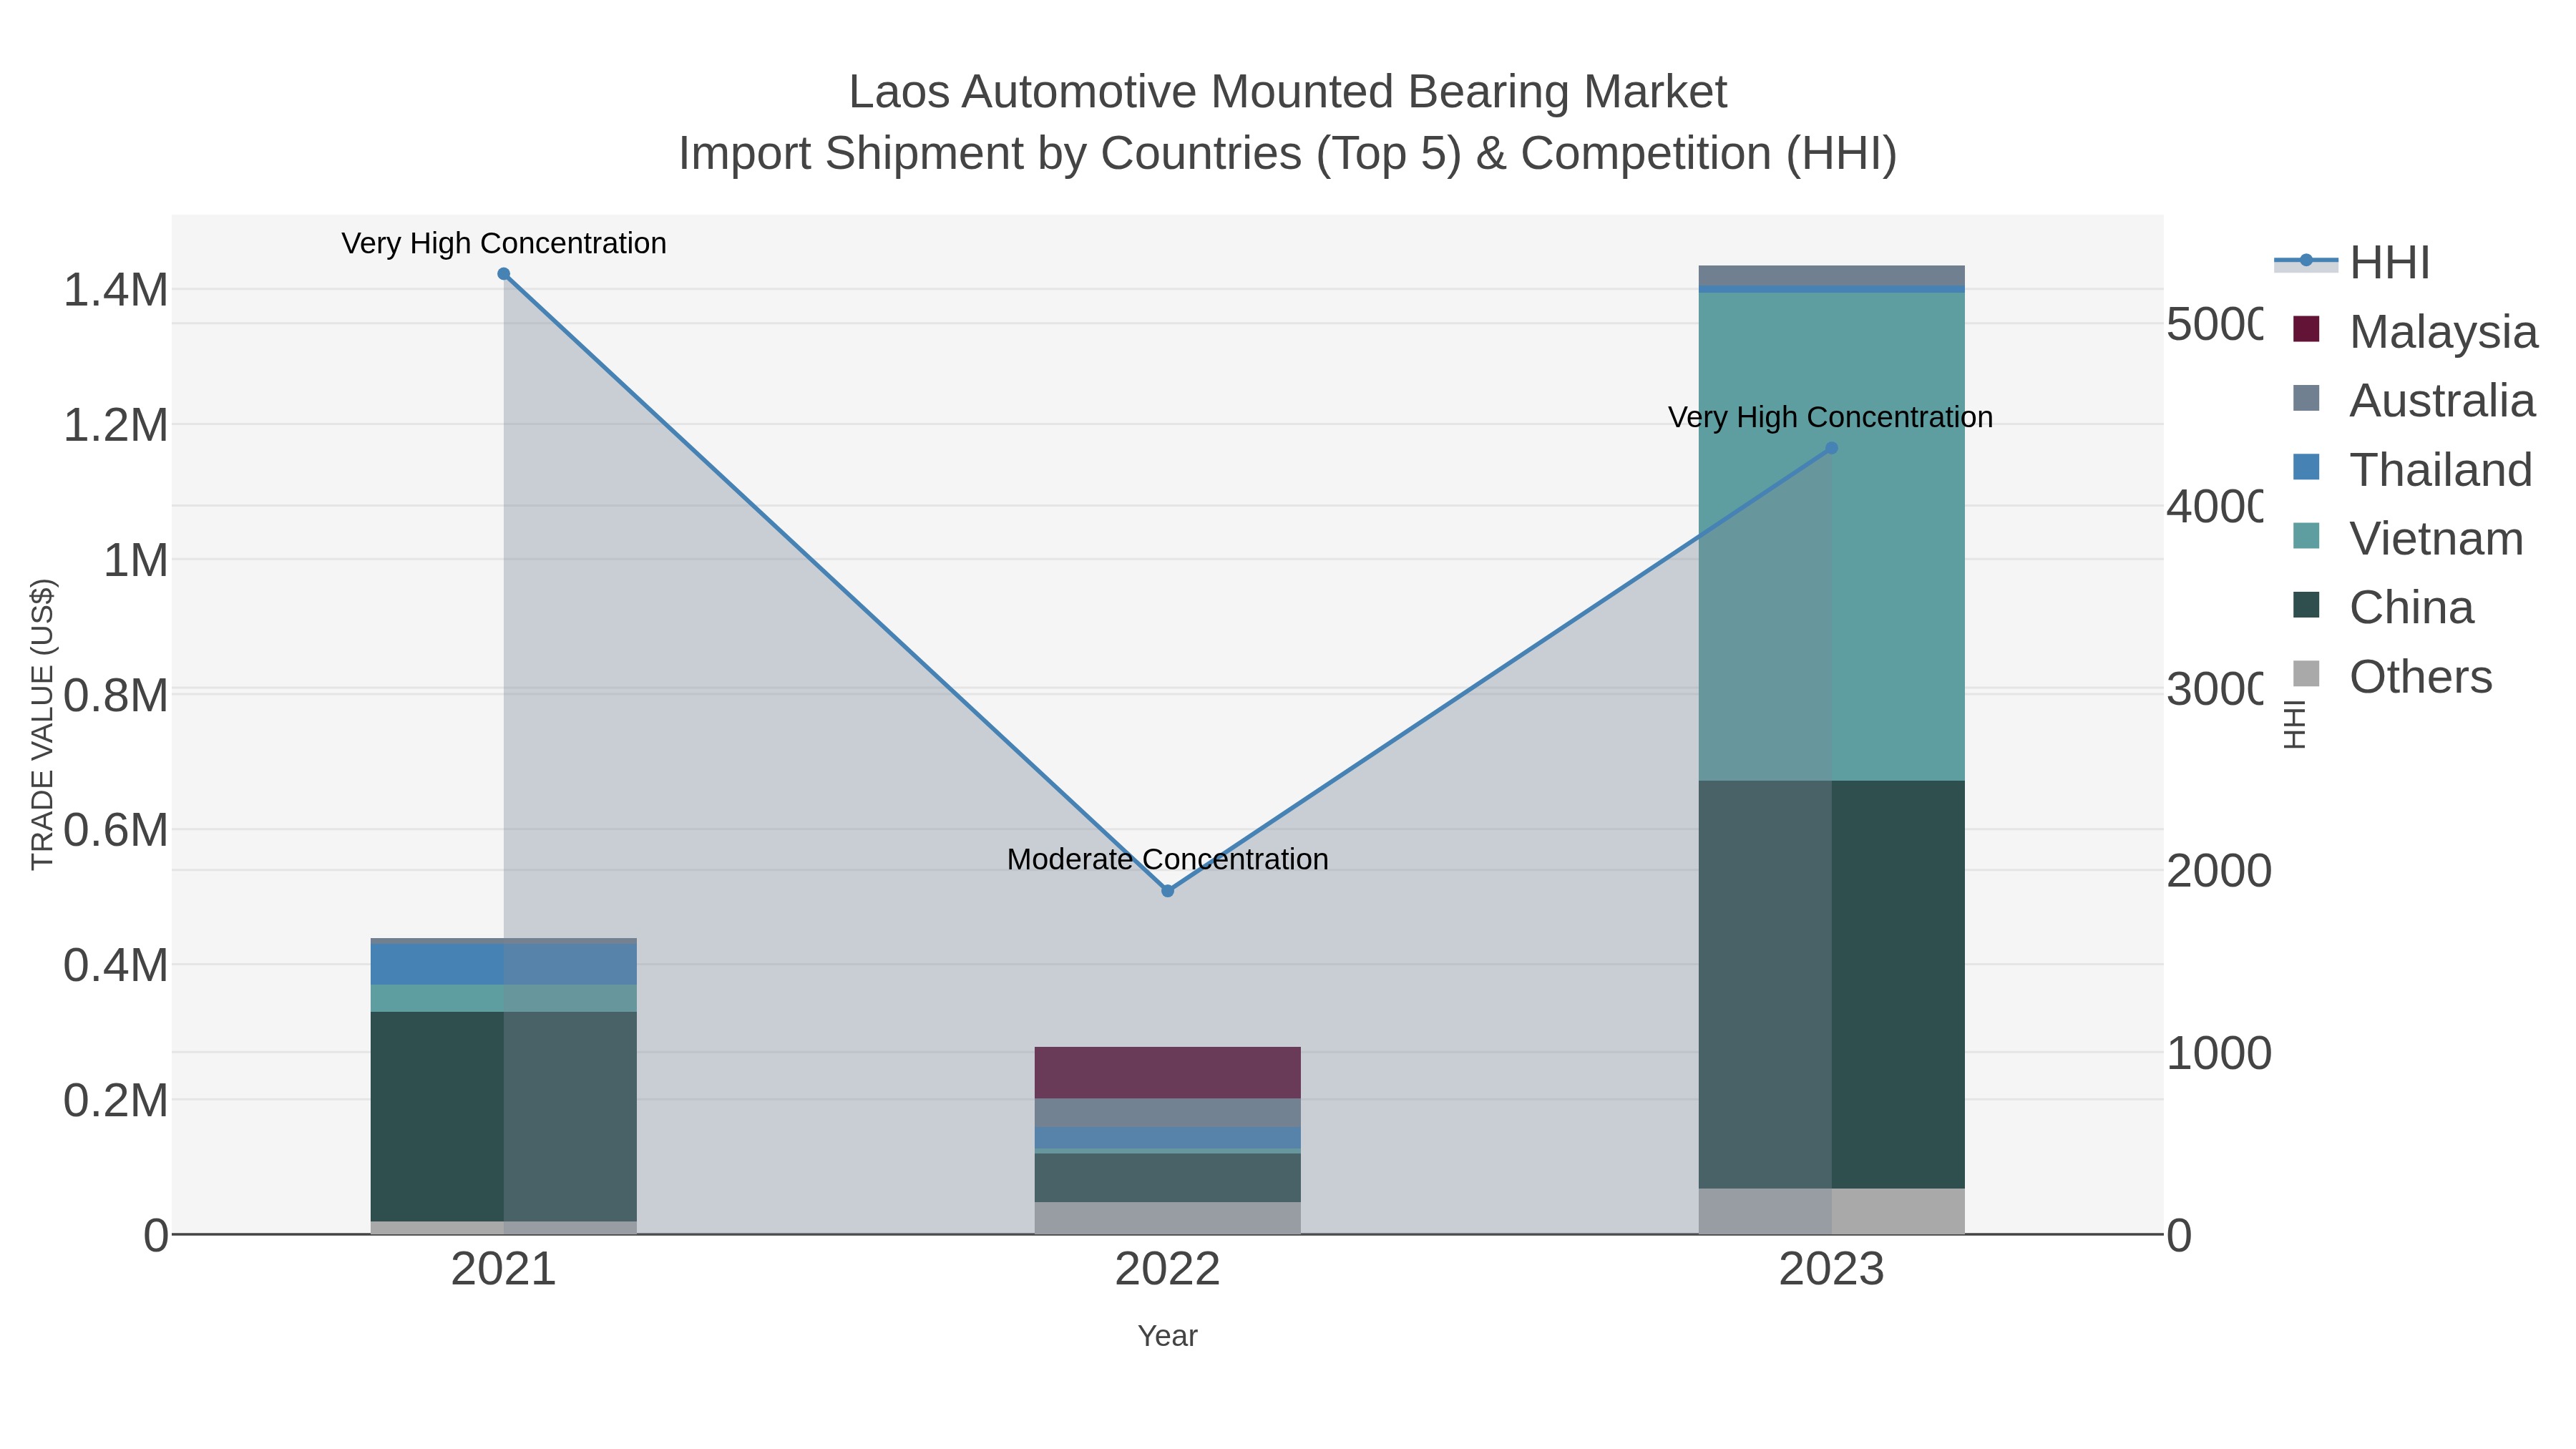Click the Others bar segment in 2023
This screenshot has height=1449, width=2576.
coord(1831,1211)
